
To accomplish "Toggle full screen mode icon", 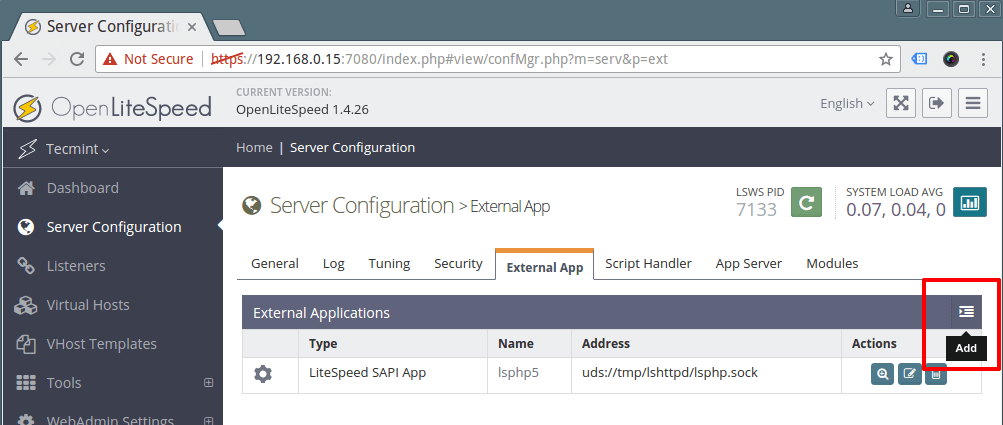I will [x=900, y=103].
